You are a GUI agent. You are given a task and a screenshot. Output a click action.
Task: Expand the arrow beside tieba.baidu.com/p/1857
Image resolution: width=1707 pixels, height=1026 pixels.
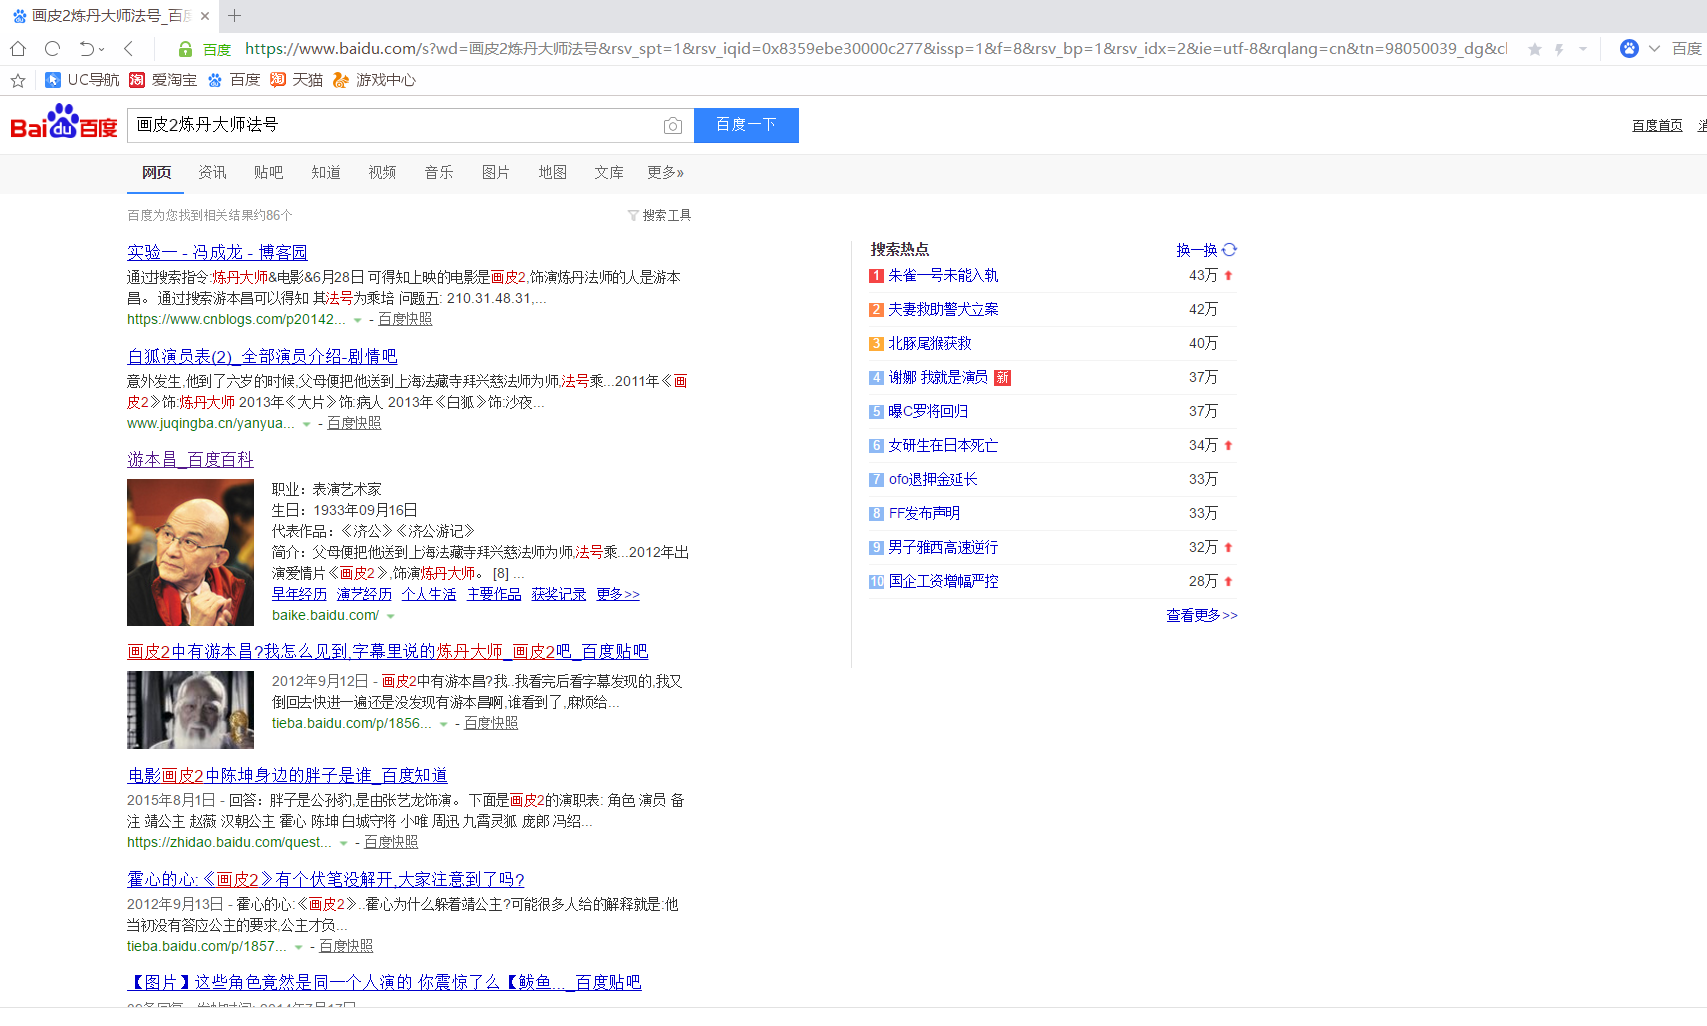click(x=299, y=948)
